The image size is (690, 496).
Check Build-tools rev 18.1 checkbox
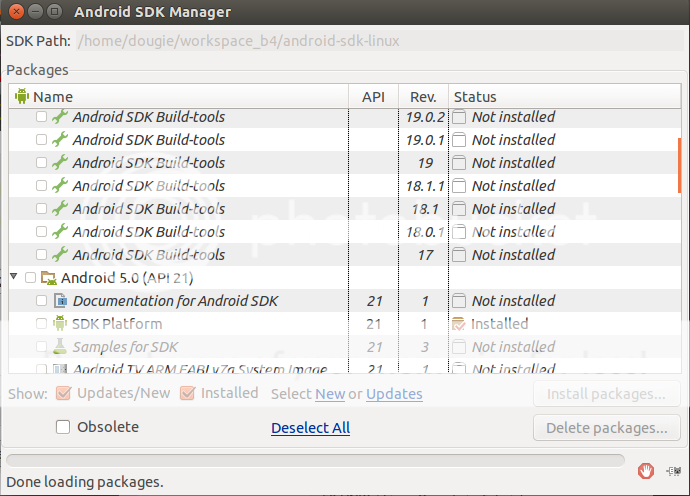[41, 208]
